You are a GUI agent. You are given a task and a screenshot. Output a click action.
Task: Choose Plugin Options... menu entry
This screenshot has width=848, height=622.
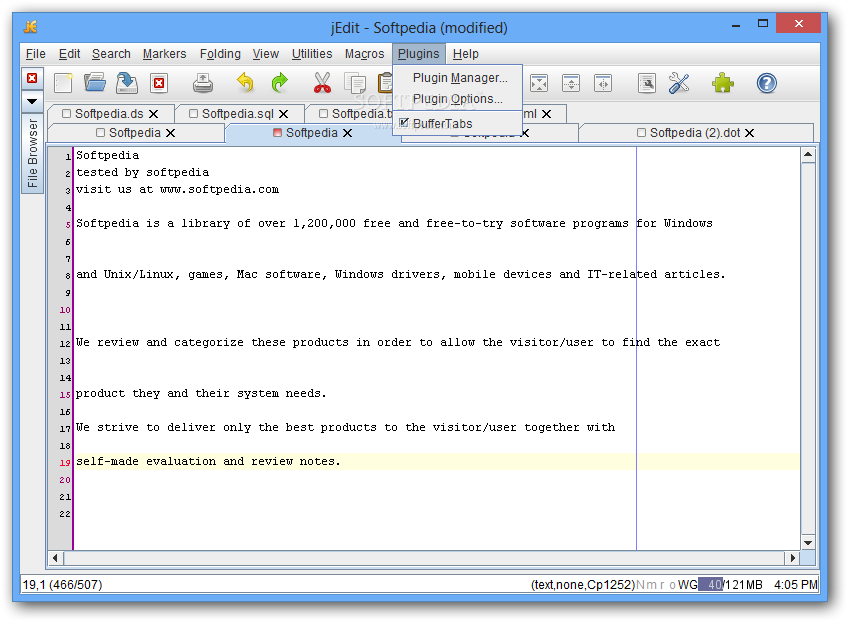458,99
